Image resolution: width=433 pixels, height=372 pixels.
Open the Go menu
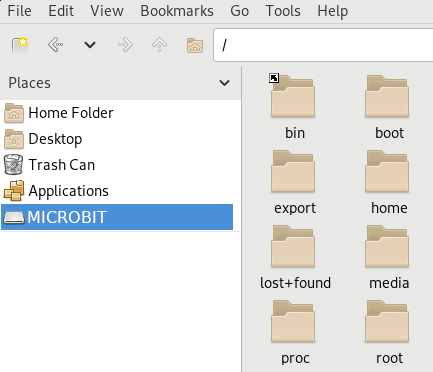point(239,11)
